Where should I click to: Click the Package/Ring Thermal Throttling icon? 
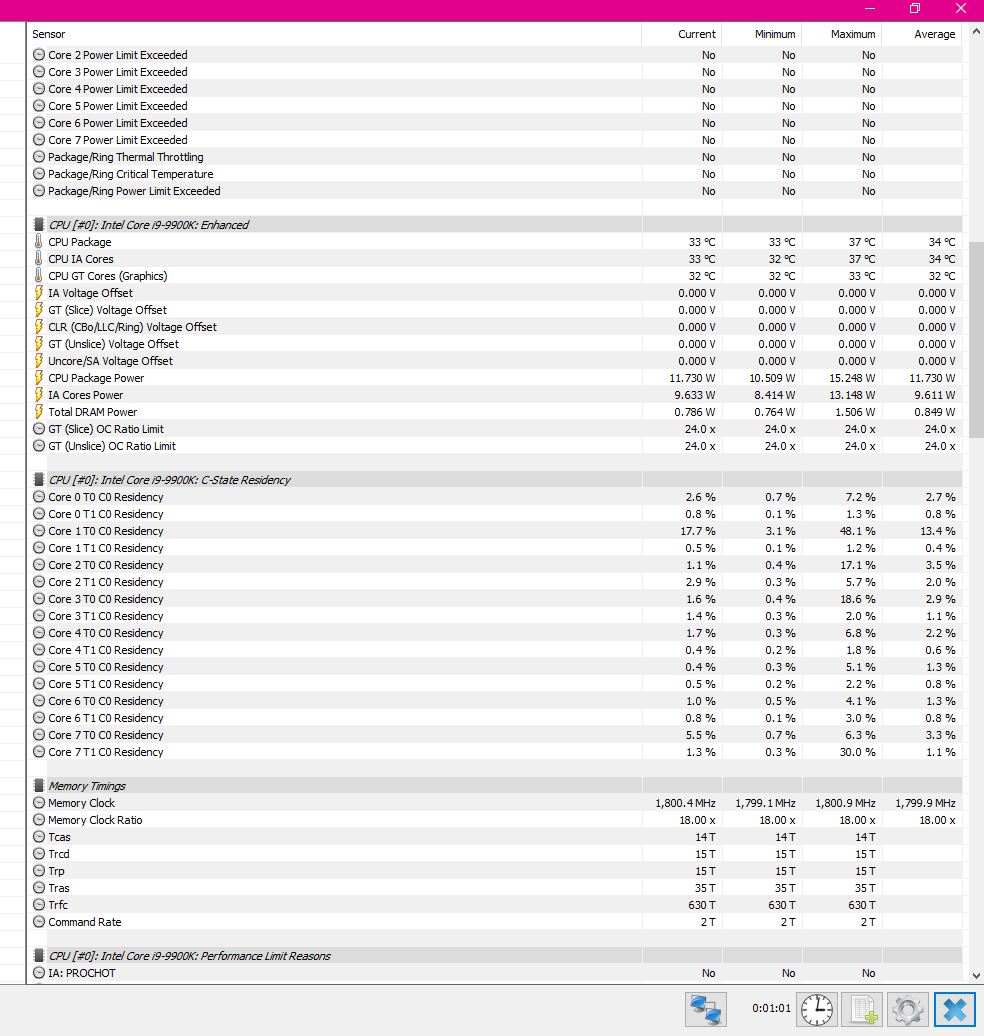pyautogui.click(x=39, y=157)
